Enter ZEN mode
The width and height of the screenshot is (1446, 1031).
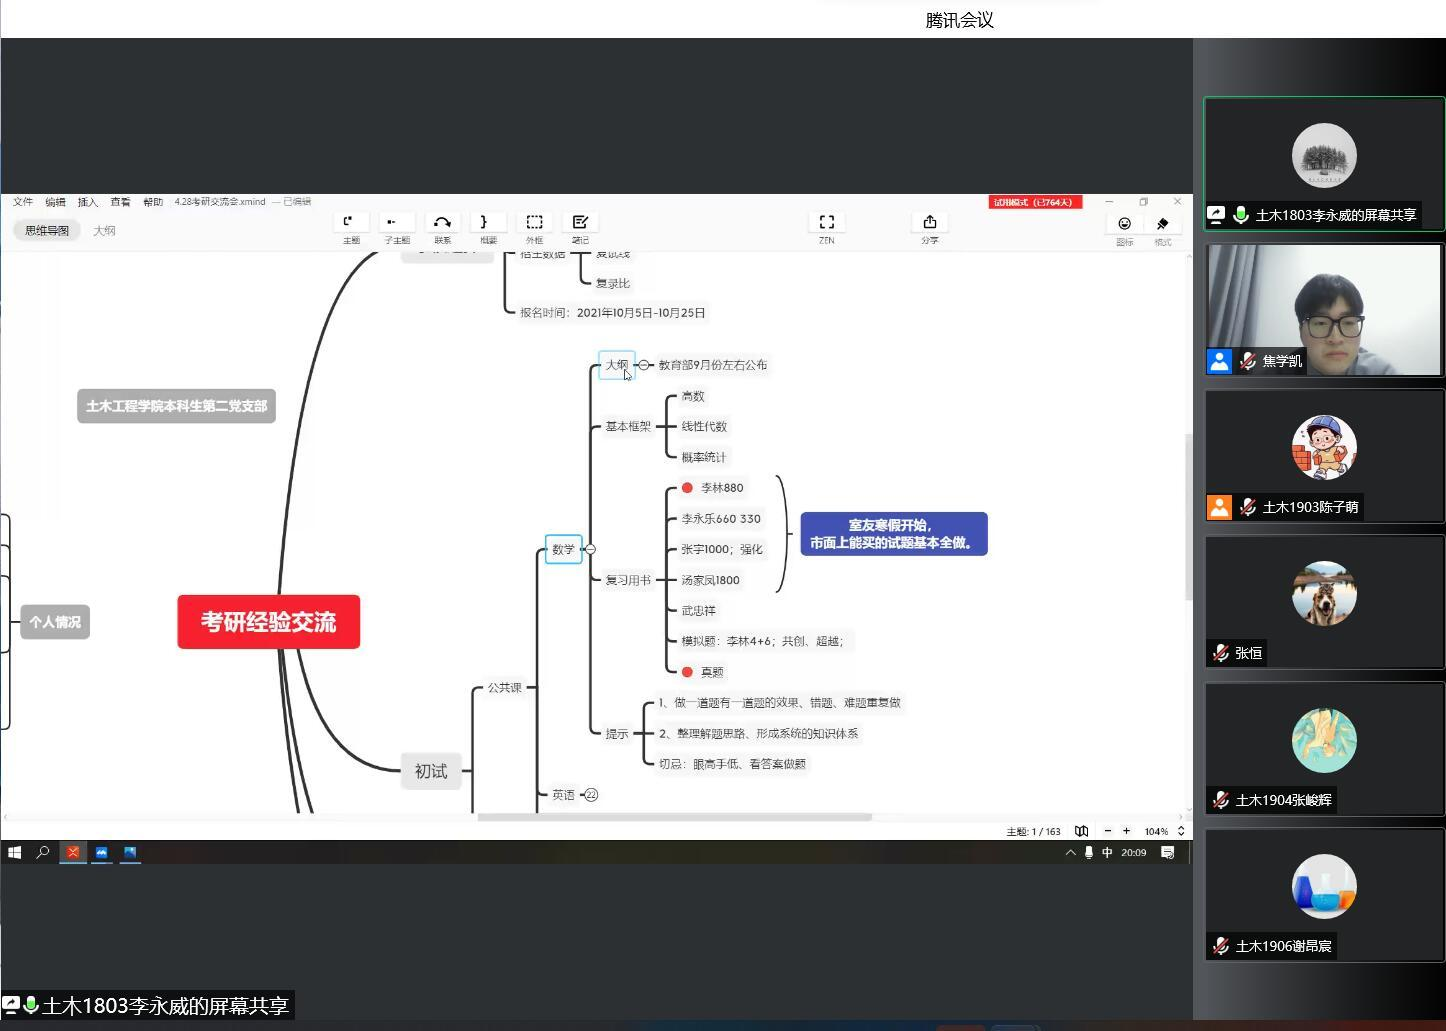tap(826, 223)
